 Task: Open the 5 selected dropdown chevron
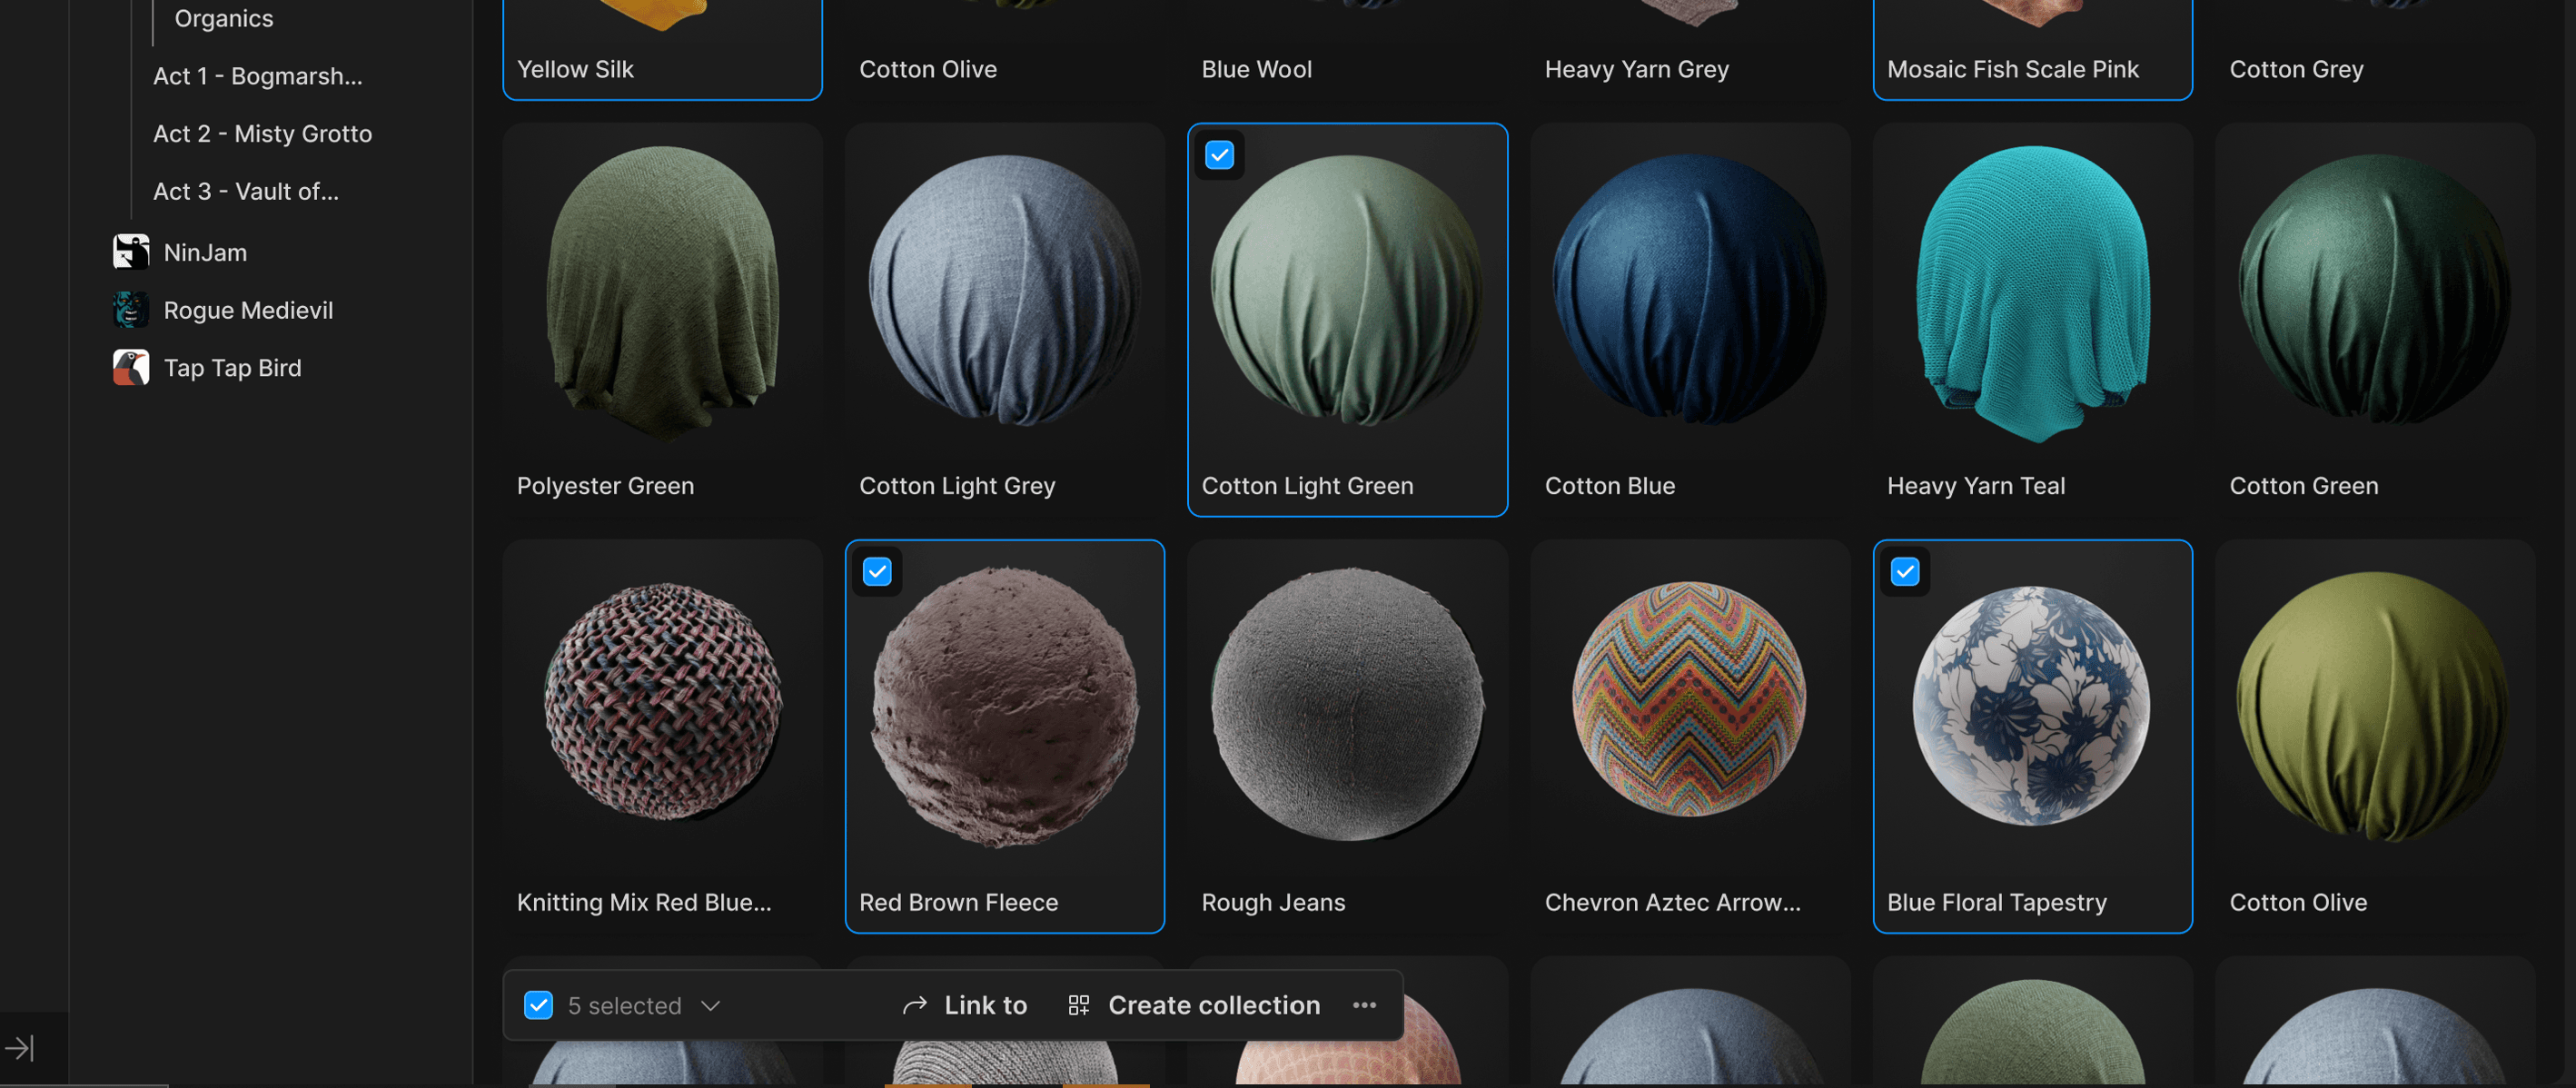tap(710, 1005)
